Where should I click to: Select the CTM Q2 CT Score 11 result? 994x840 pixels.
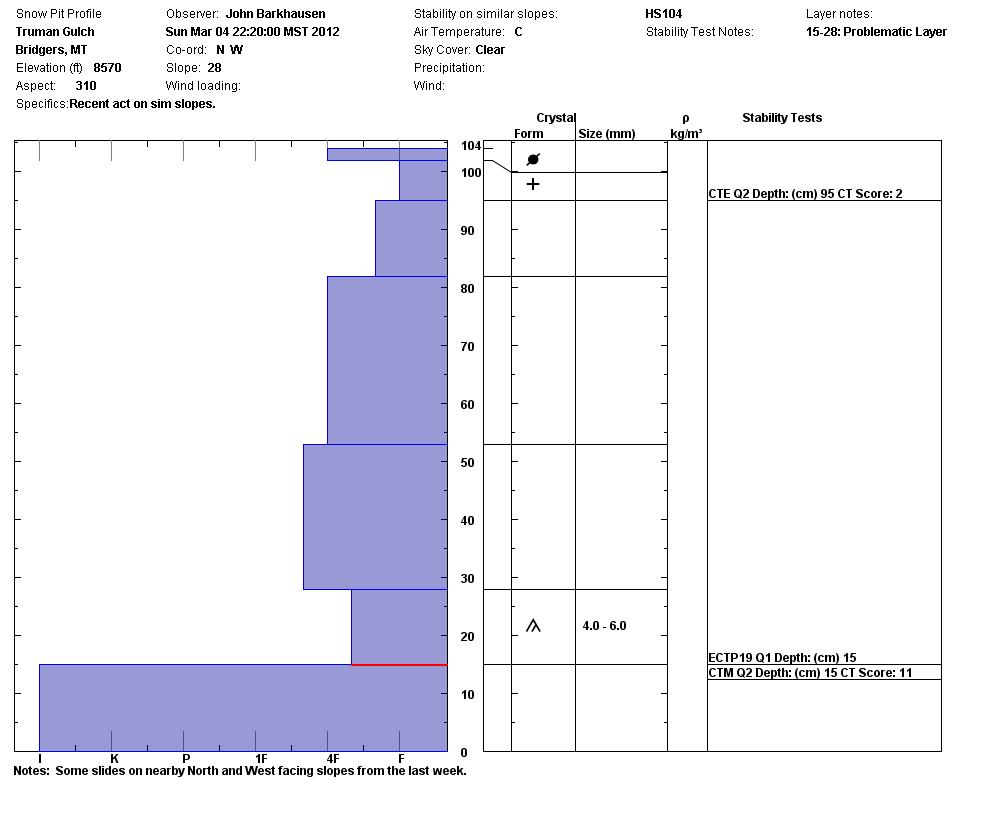click(x=810, y=673)
